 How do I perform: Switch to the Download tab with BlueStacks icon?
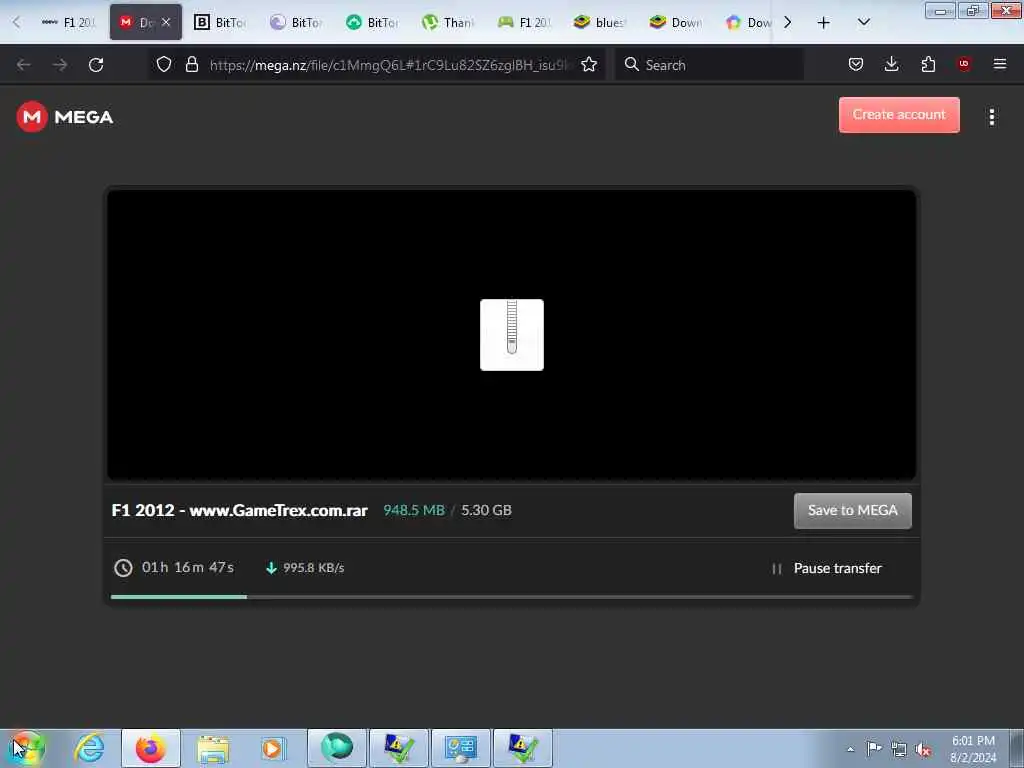[x=677, y=22]
